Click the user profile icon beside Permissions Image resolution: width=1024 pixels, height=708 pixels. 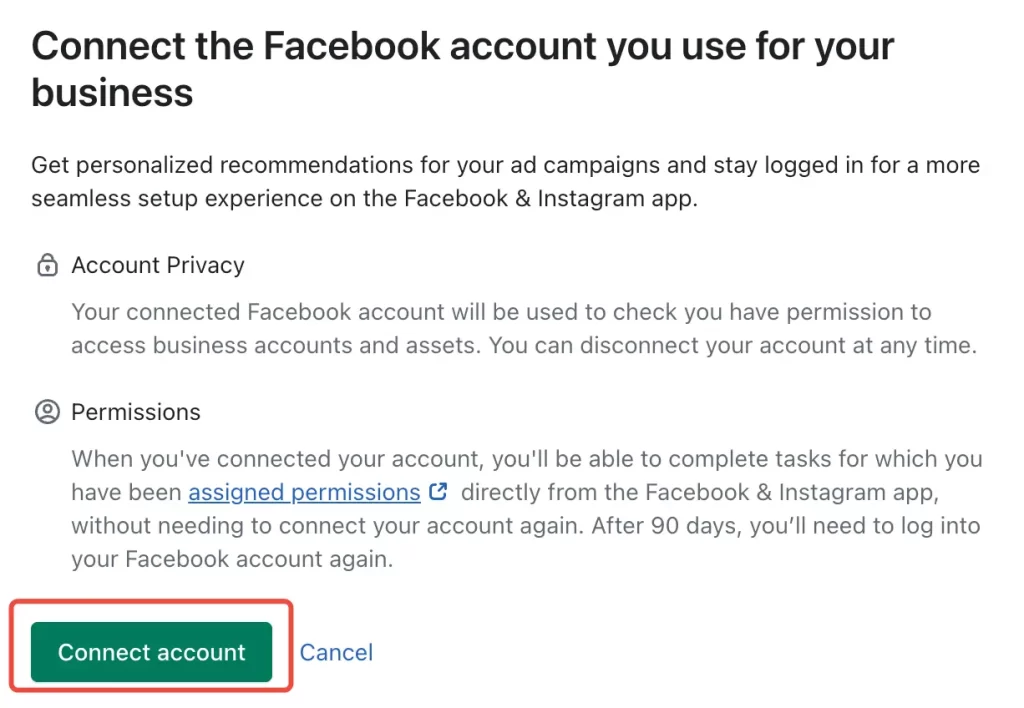point(47,412)
